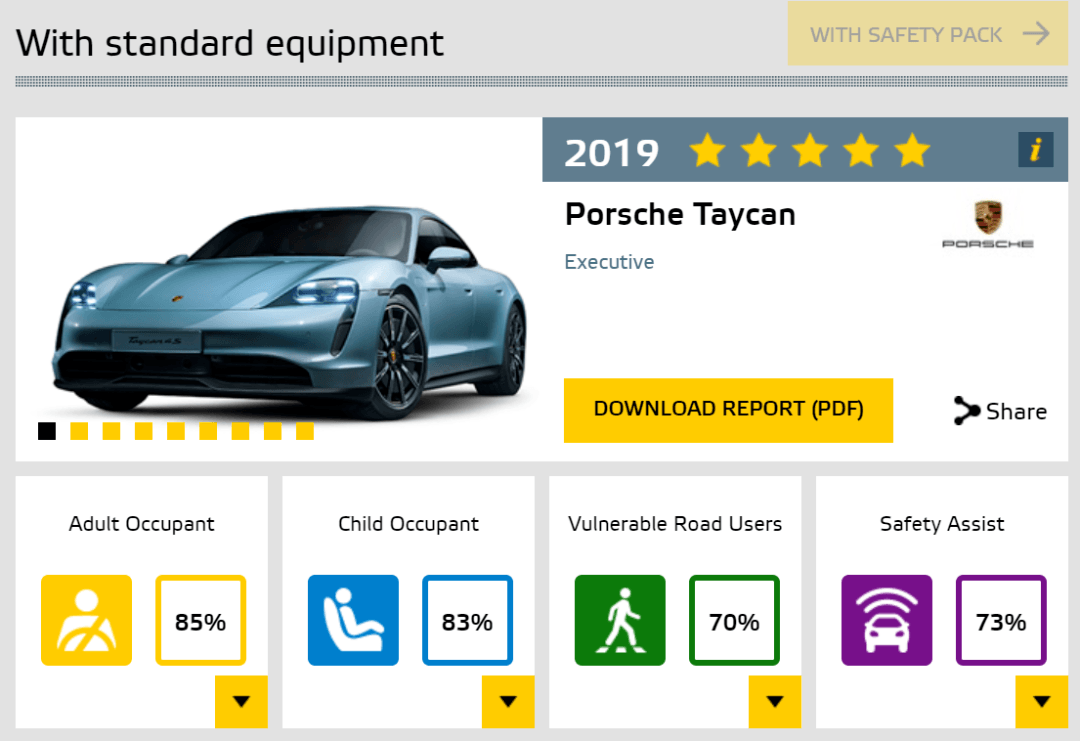Click the "Adult Occupant" heading
The height and width of the screenshot is (741, 1080).
[x=141, y=524]
